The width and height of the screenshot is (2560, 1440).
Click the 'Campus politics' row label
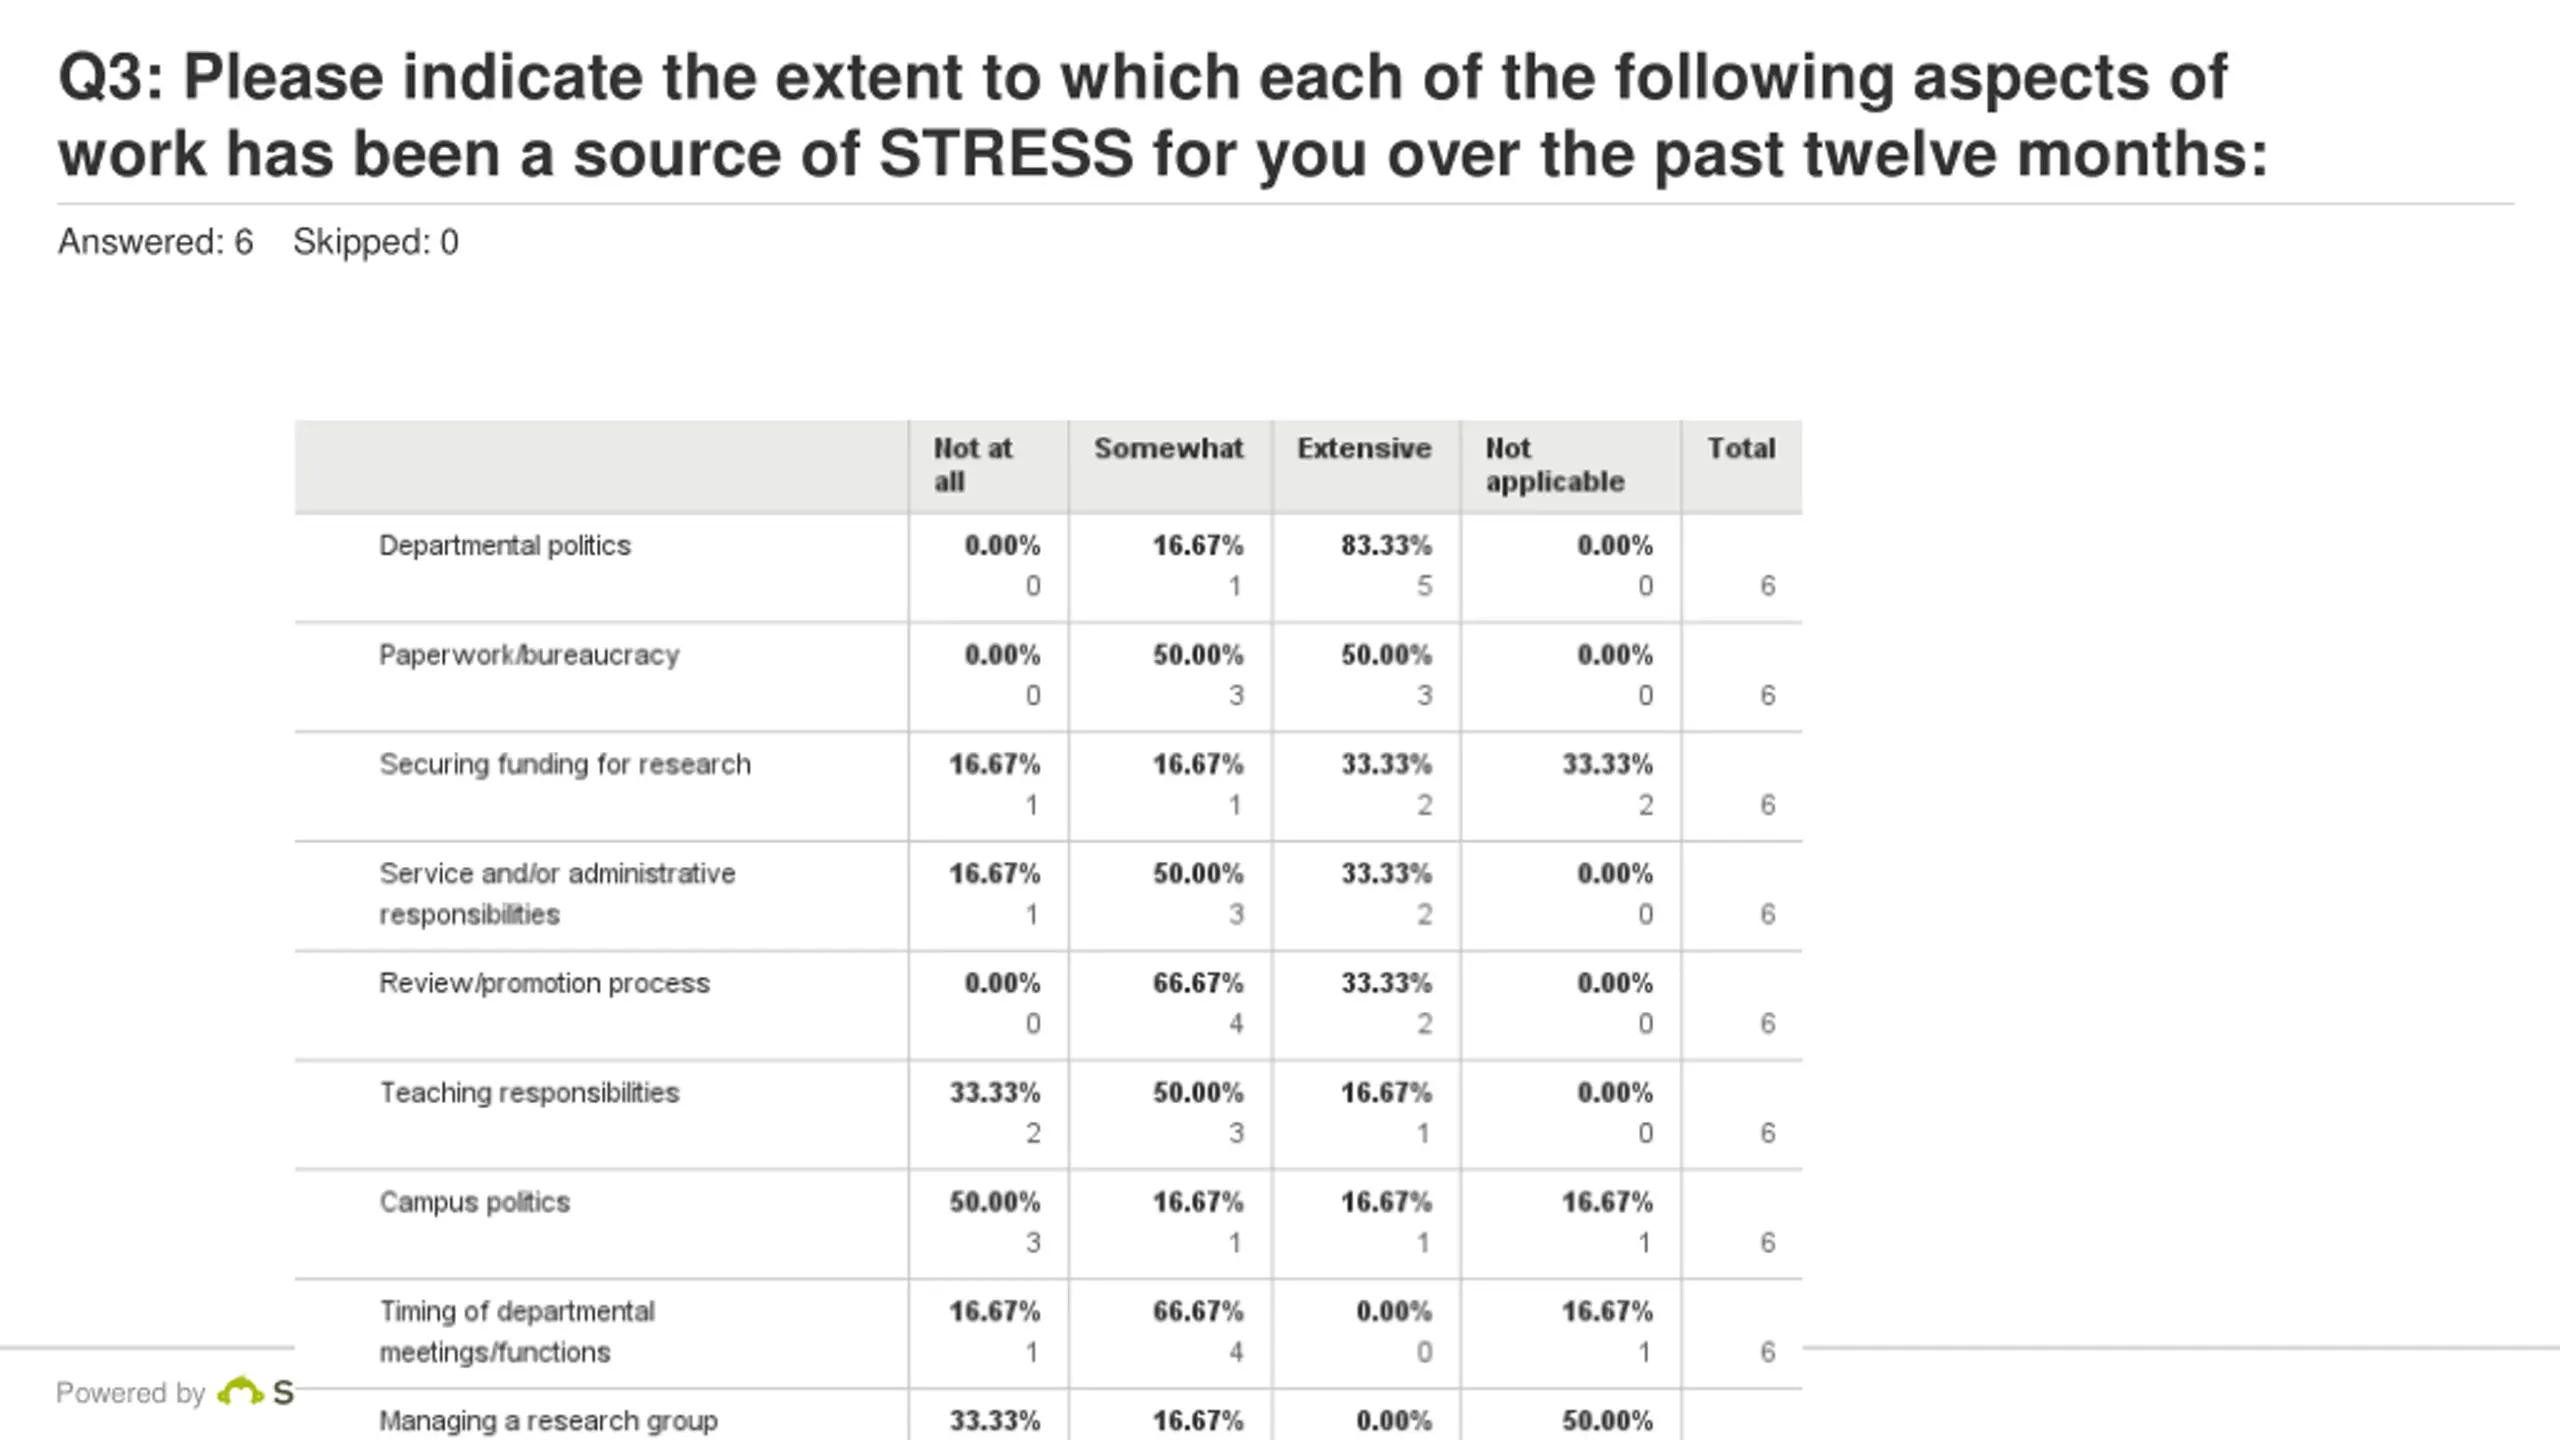(474, 1202)
